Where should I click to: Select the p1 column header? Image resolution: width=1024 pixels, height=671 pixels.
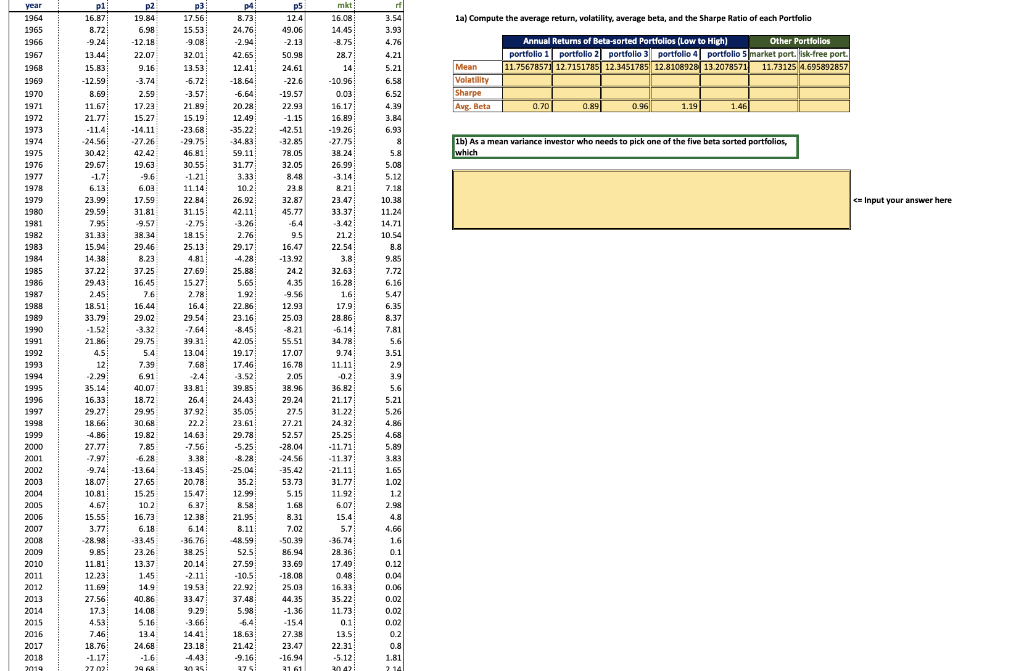tap(101, 6)
